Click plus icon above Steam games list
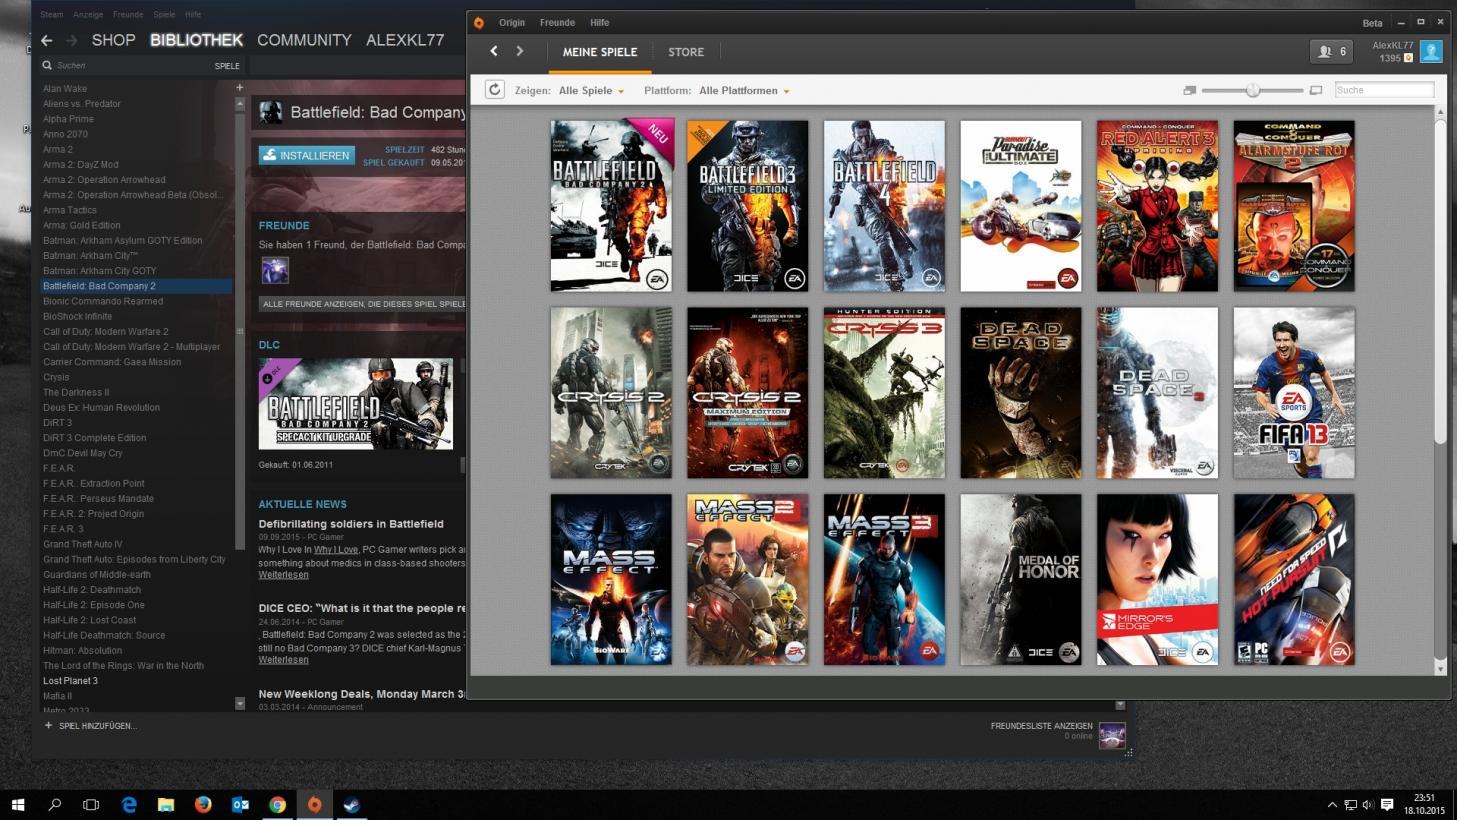The image size is (1457, 820). tap(239, 88)
